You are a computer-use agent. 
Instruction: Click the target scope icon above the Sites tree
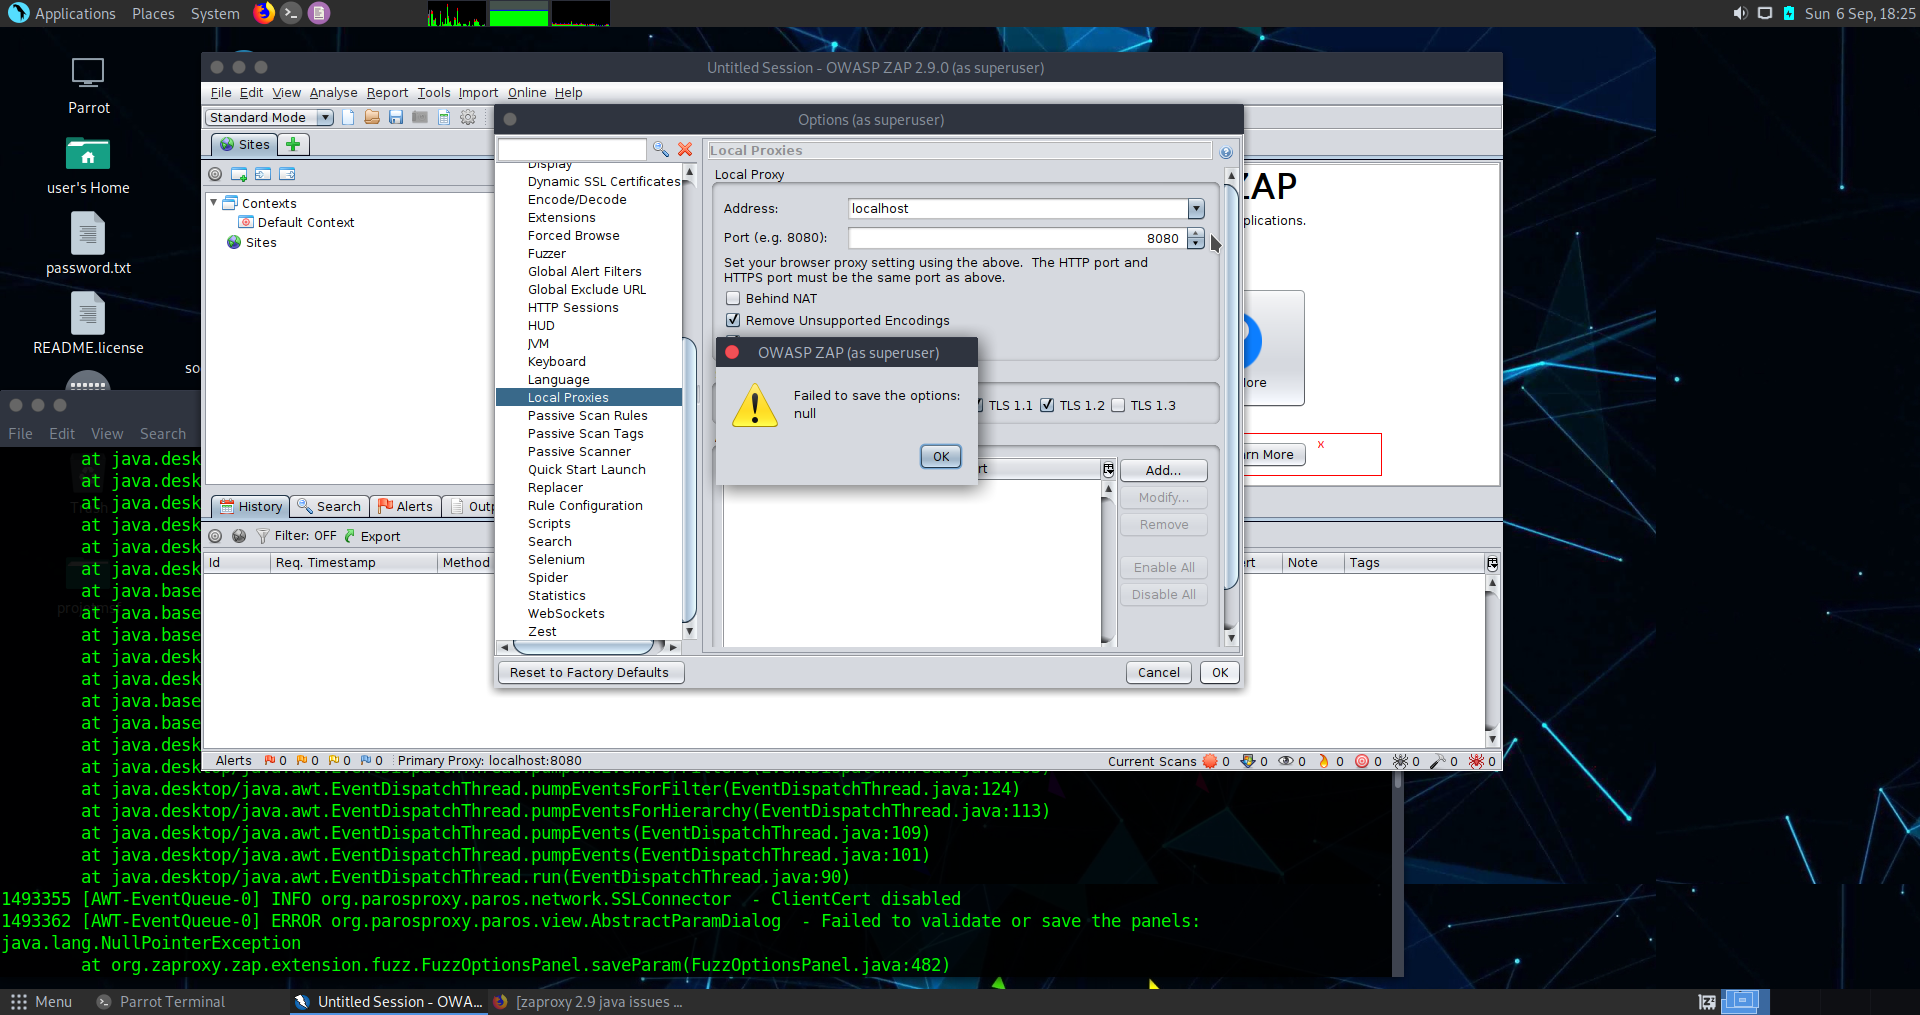click(215, 173)
